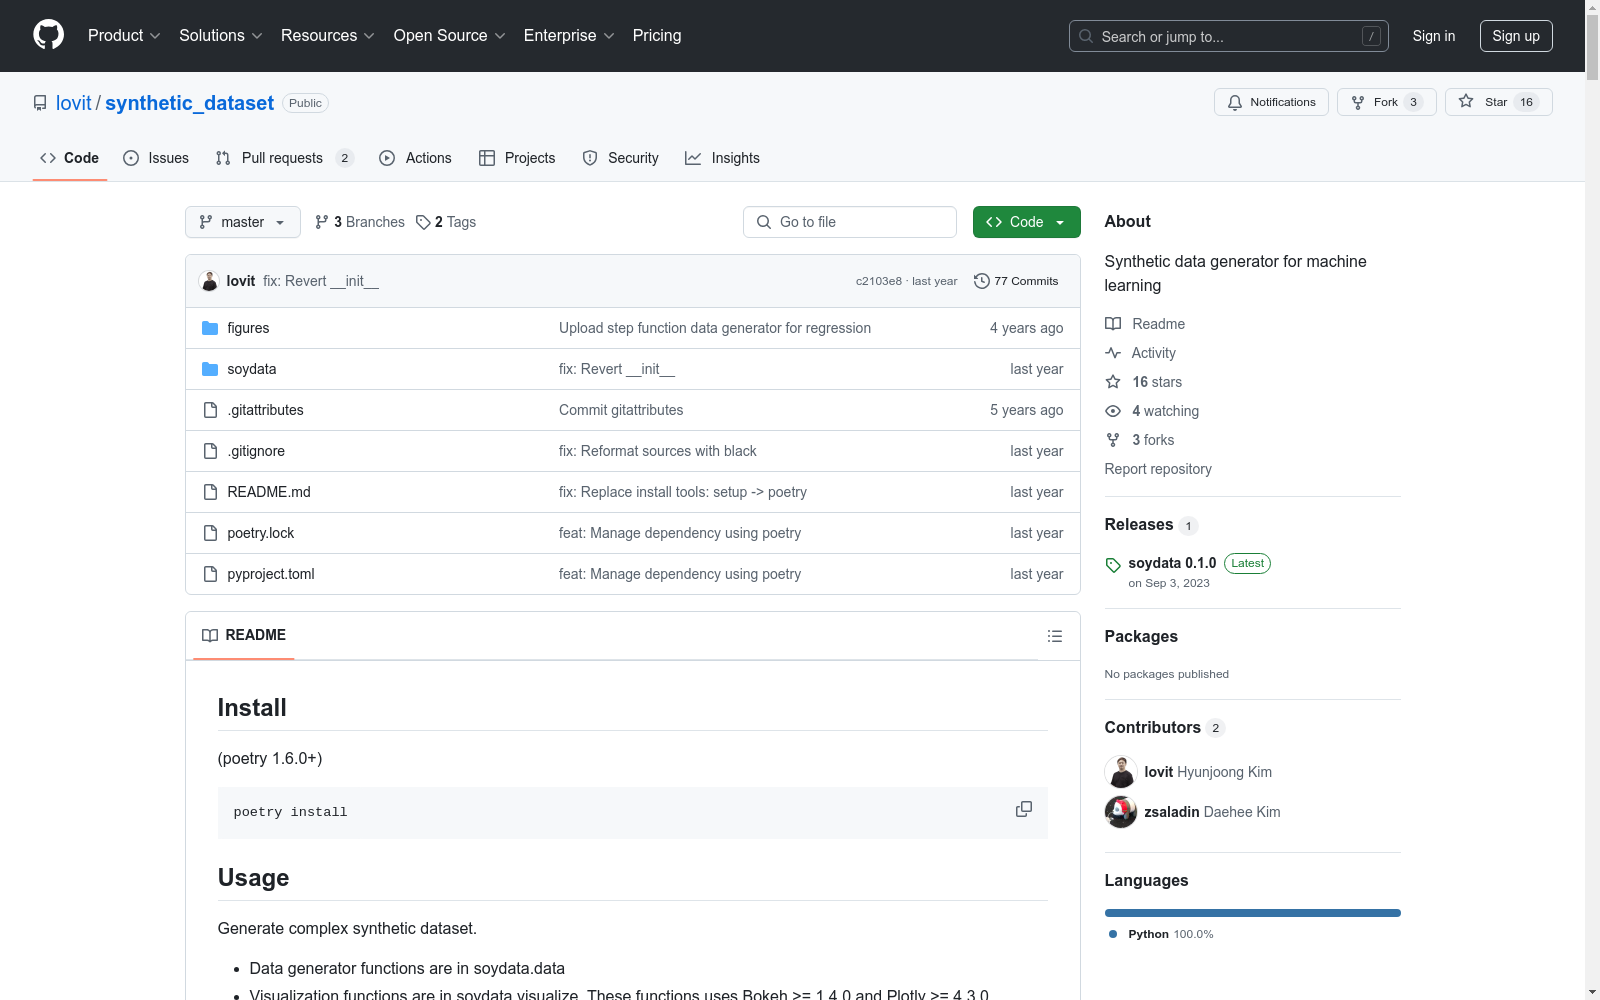Click the Python 100.0% language link
Viewport: 1600px width, 1000px height.
[x=1161, y=934]
